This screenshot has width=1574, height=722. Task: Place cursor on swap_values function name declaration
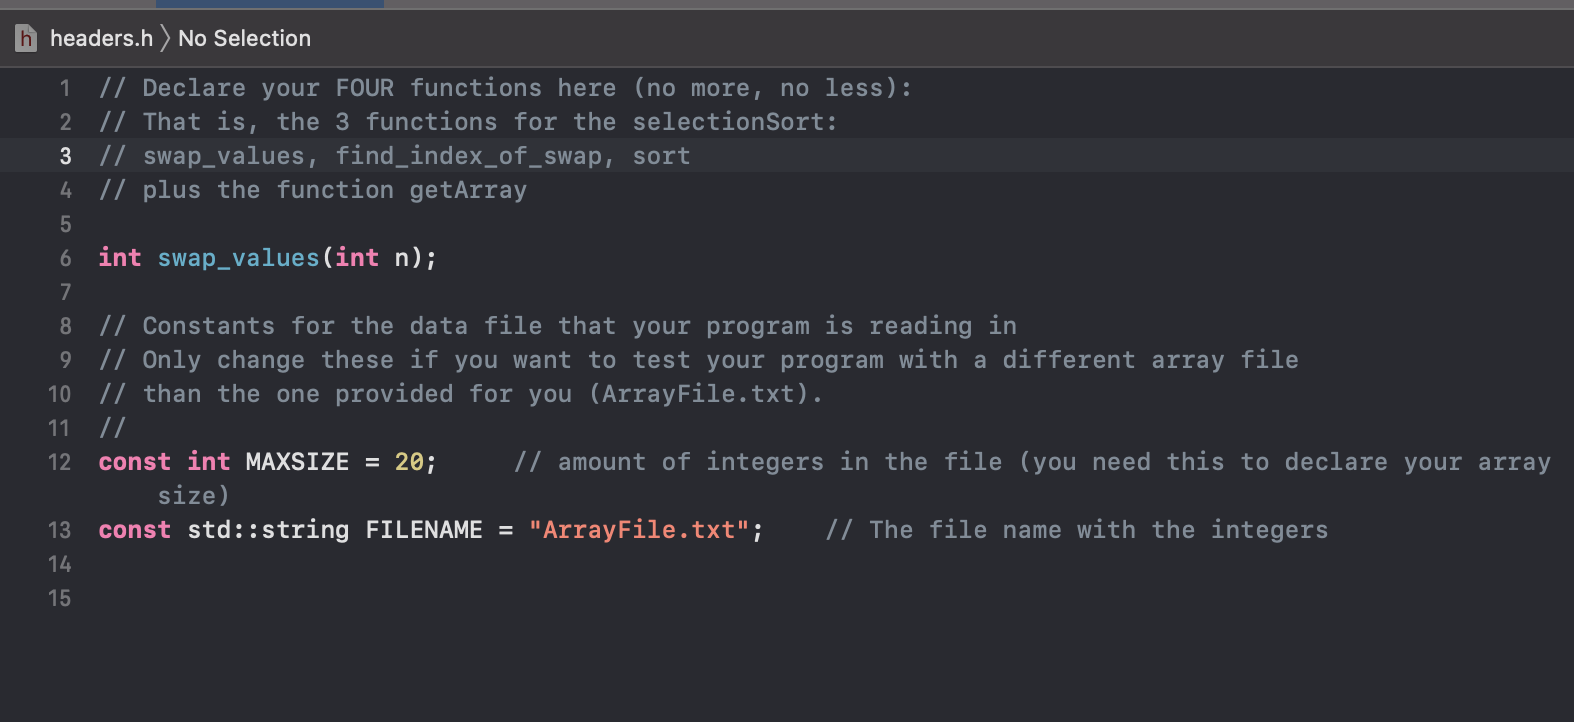[238, 258]
